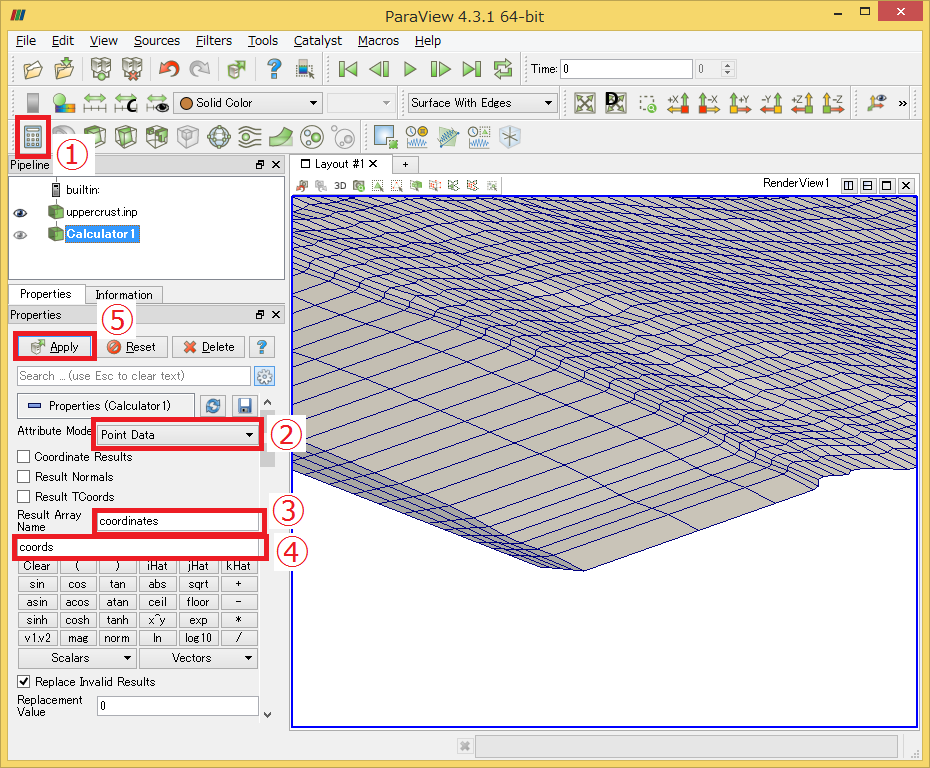Click the Reset camera icon

(585, 103)
